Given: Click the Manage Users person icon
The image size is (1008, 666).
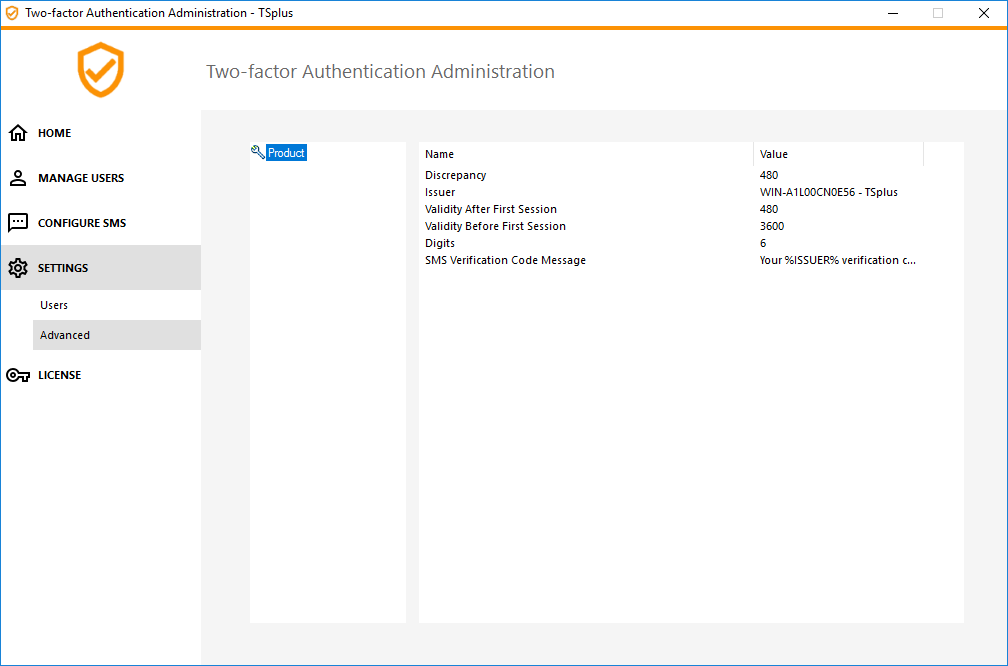Looking at the screenshot, I should 17,177.
